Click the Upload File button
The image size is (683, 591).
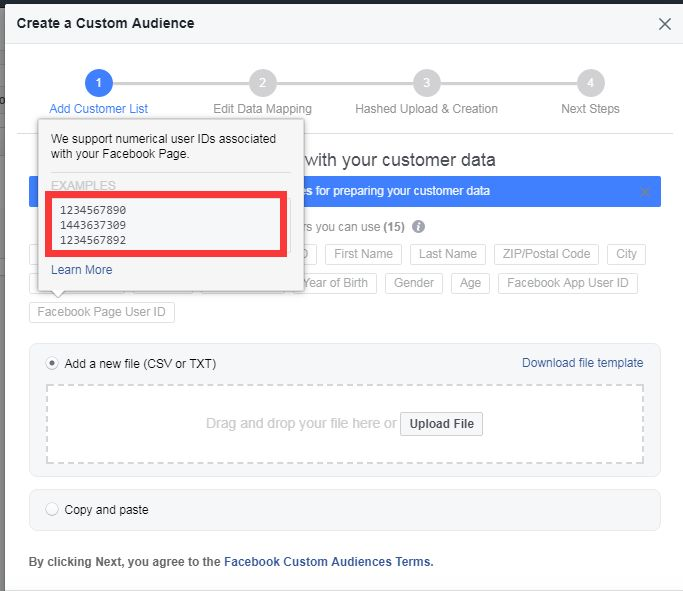click(x=441, y=424)
